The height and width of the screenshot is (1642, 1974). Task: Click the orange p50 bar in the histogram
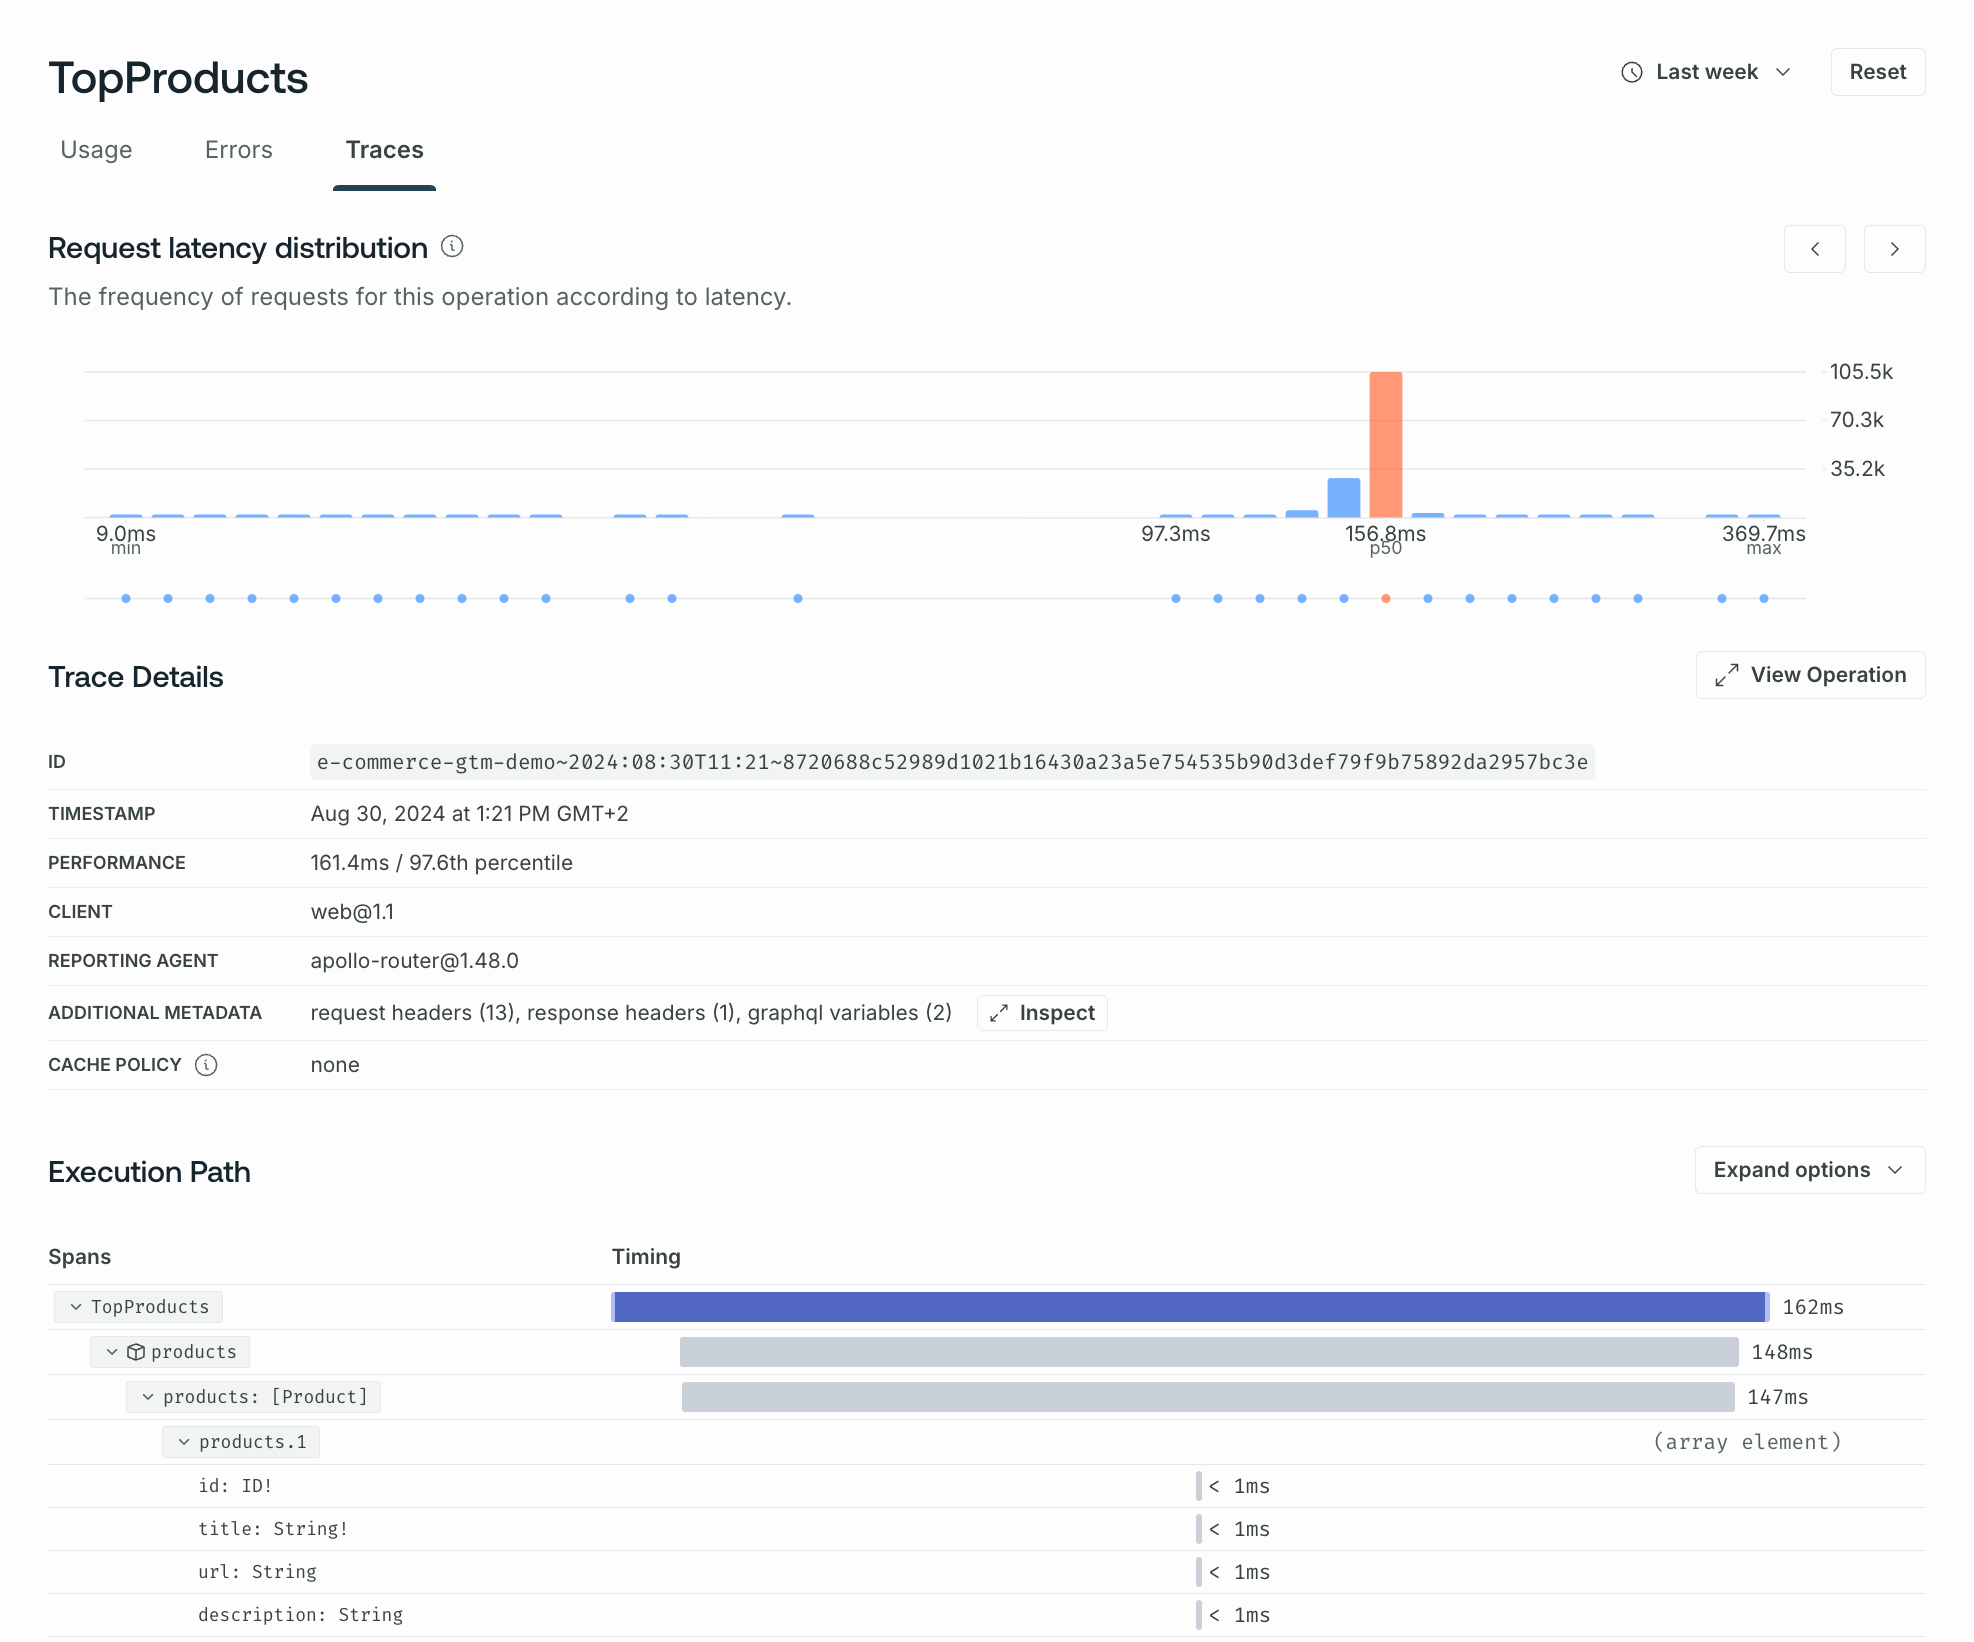1385,444
